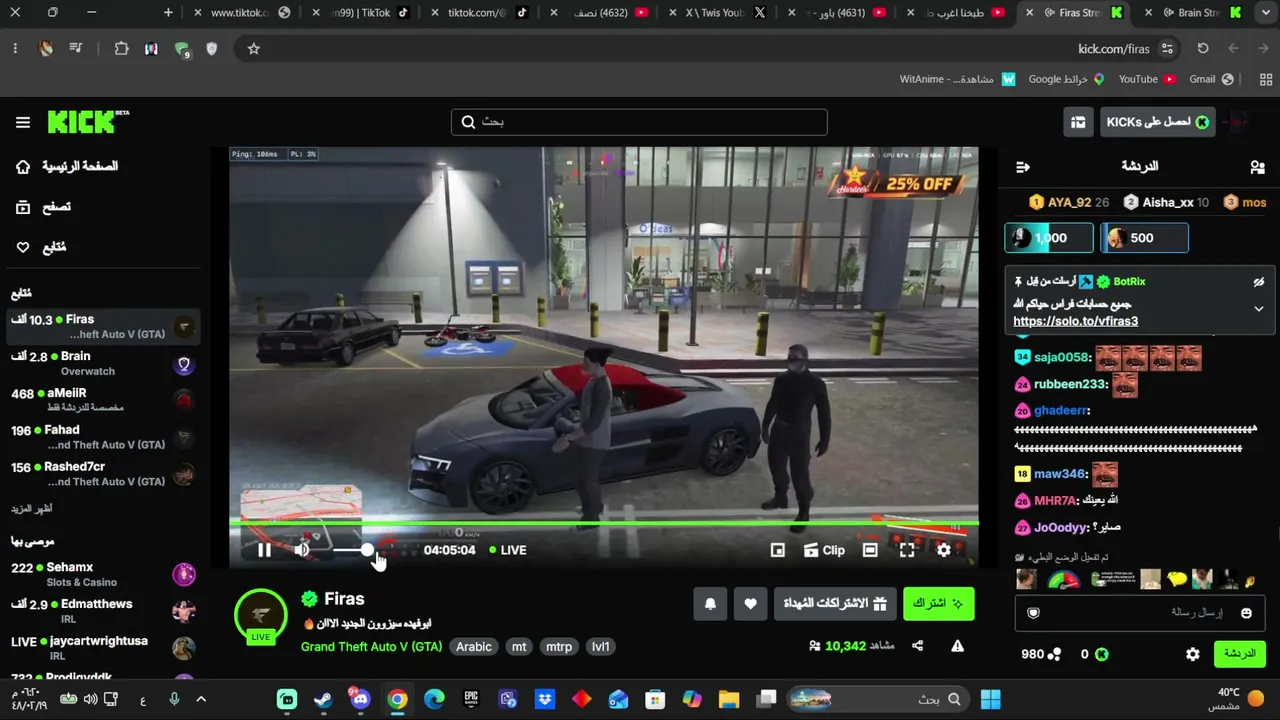Image resolution: width=1280 pixels, height=720 pixels.
Task: Select the Arabic tag
Action: [474, 647]
